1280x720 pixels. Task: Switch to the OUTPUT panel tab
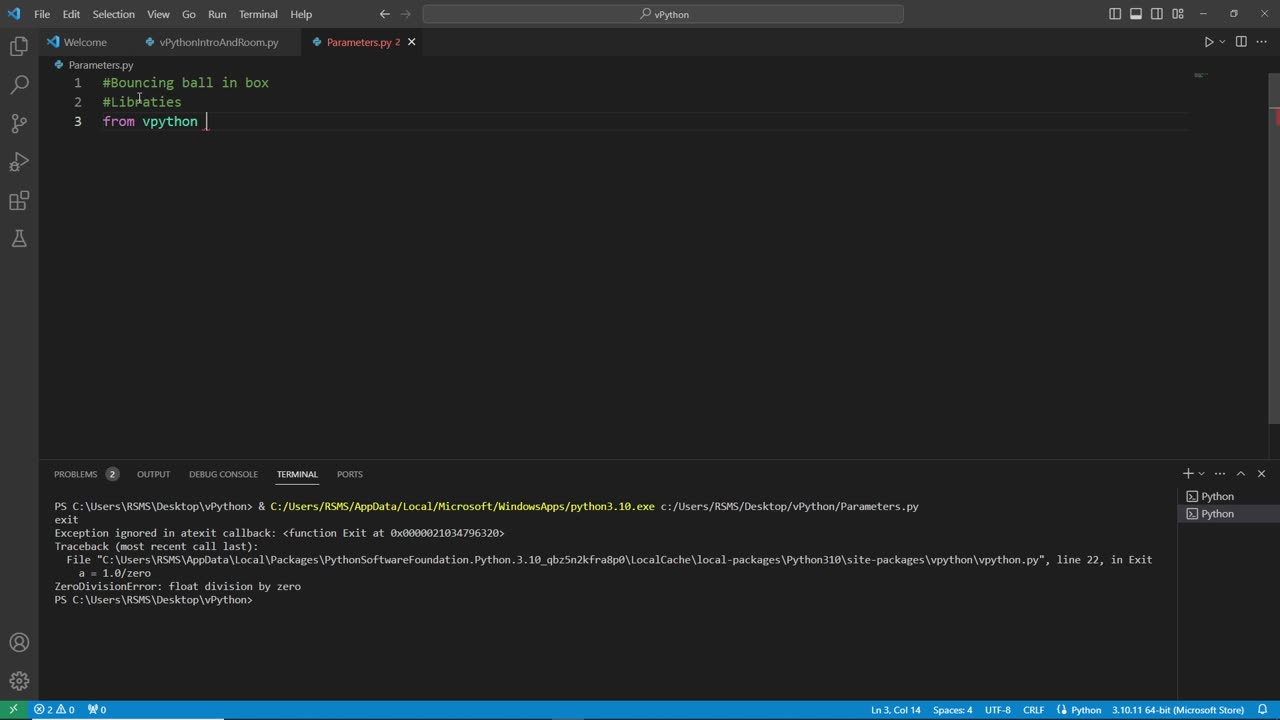pos(153,474)
